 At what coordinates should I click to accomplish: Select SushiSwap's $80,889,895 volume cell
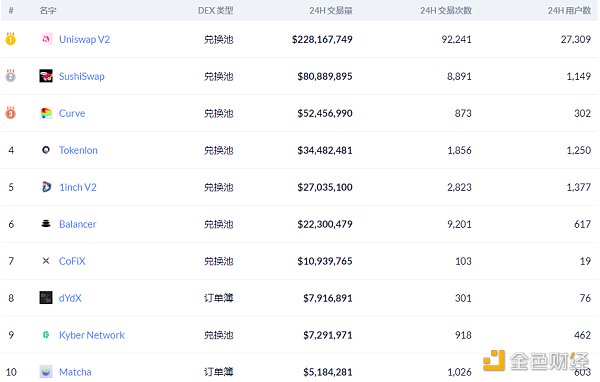pos(325,76)
